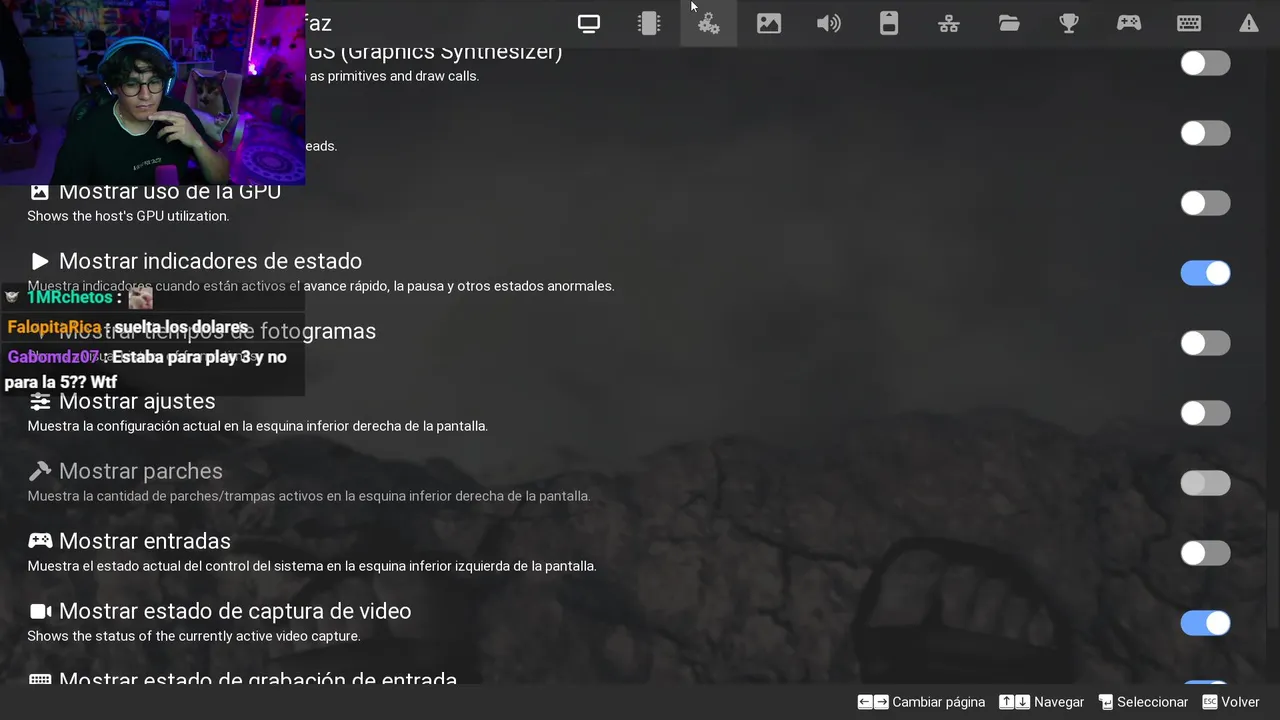Viewport: 1280px width, 720px height.
Task: Enable the Mostrar entradas switch
Action: click(x=1205, y=553)
